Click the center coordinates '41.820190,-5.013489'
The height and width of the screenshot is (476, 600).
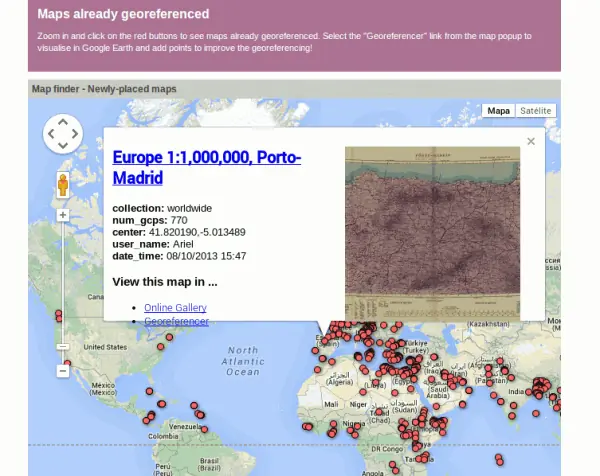[x=197, y=232]
